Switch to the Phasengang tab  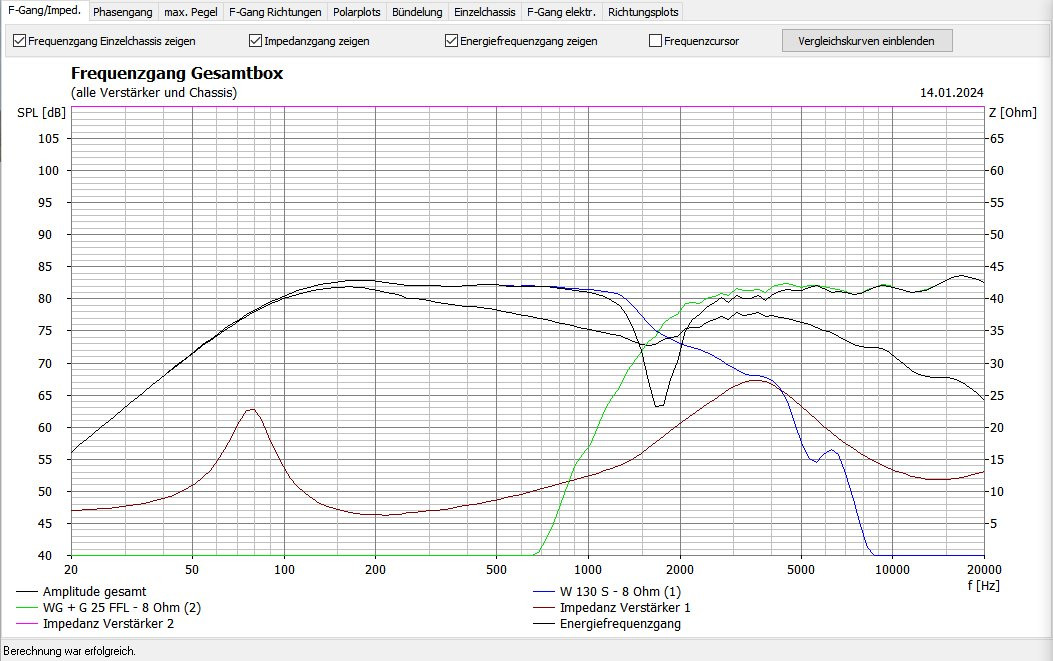click(123, 12)
